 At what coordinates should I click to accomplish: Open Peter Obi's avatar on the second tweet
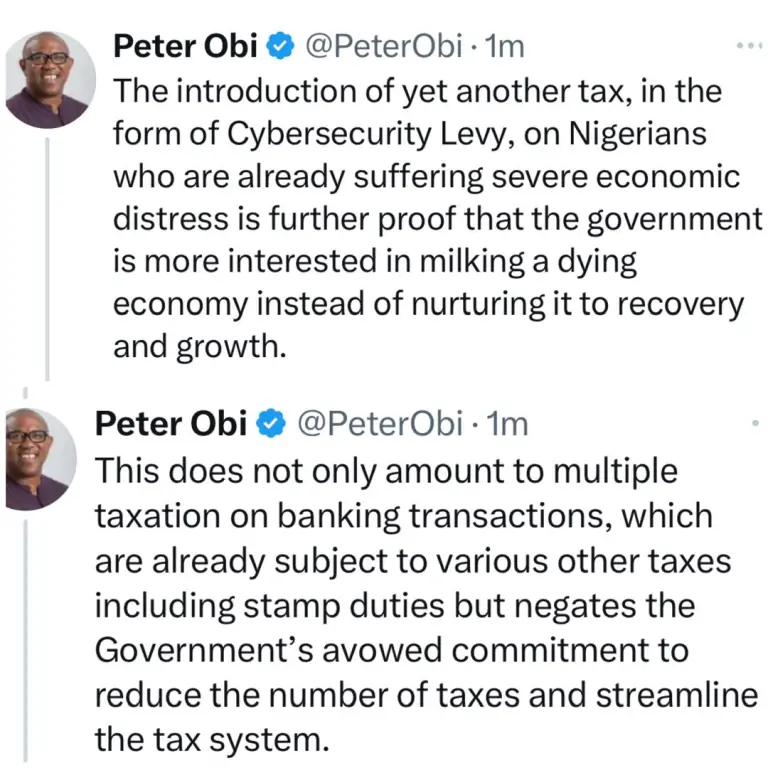[37, 457]
